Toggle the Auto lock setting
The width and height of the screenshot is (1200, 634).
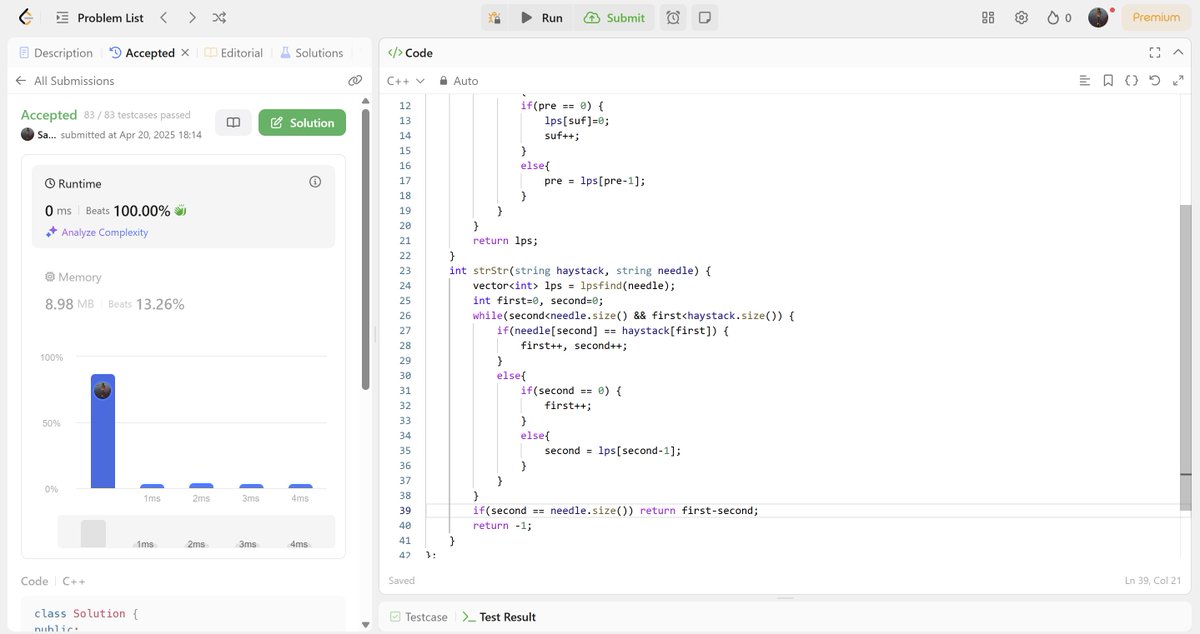click(459, 81)
